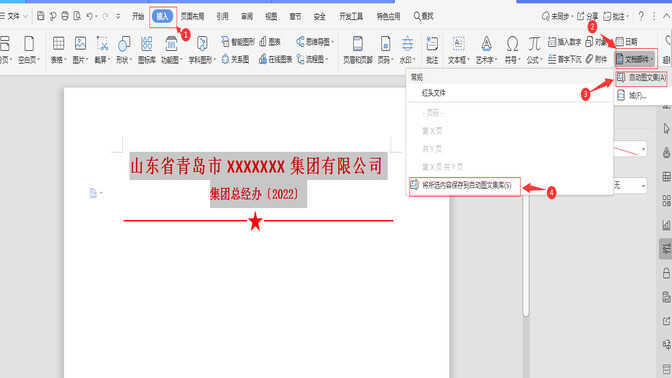Select the 插入 ribbon tab
Screen dimensions: 672x378
click(162, 16)
